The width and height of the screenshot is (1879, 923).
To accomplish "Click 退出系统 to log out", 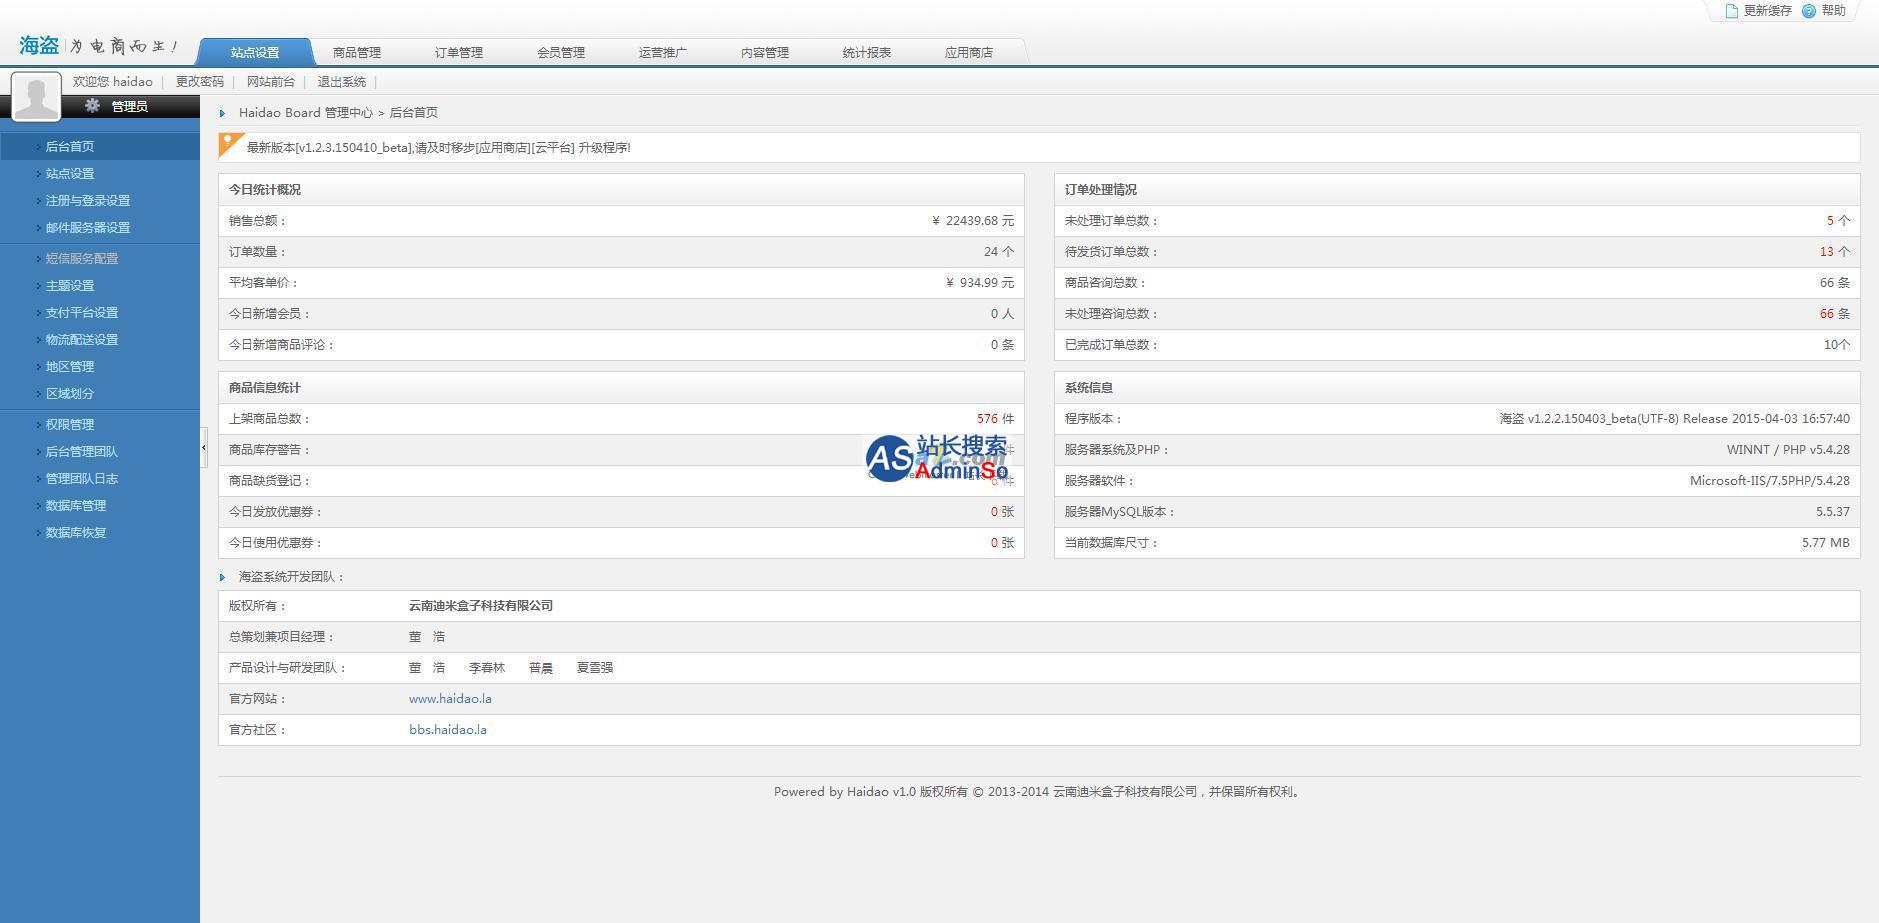I will [x=342, y=82].
